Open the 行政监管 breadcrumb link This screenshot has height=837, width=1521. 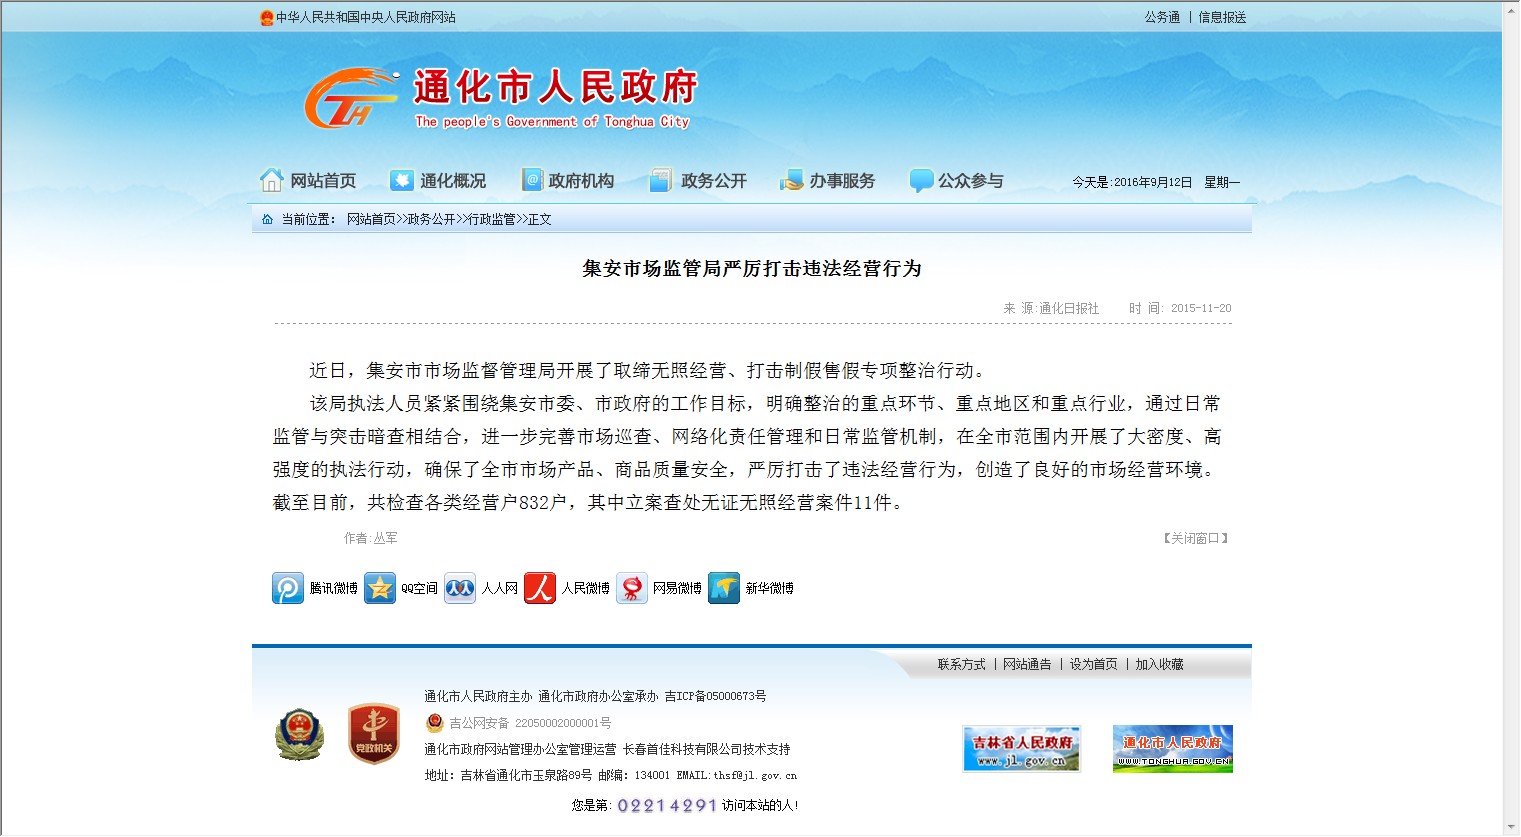(x=492, y=219)
